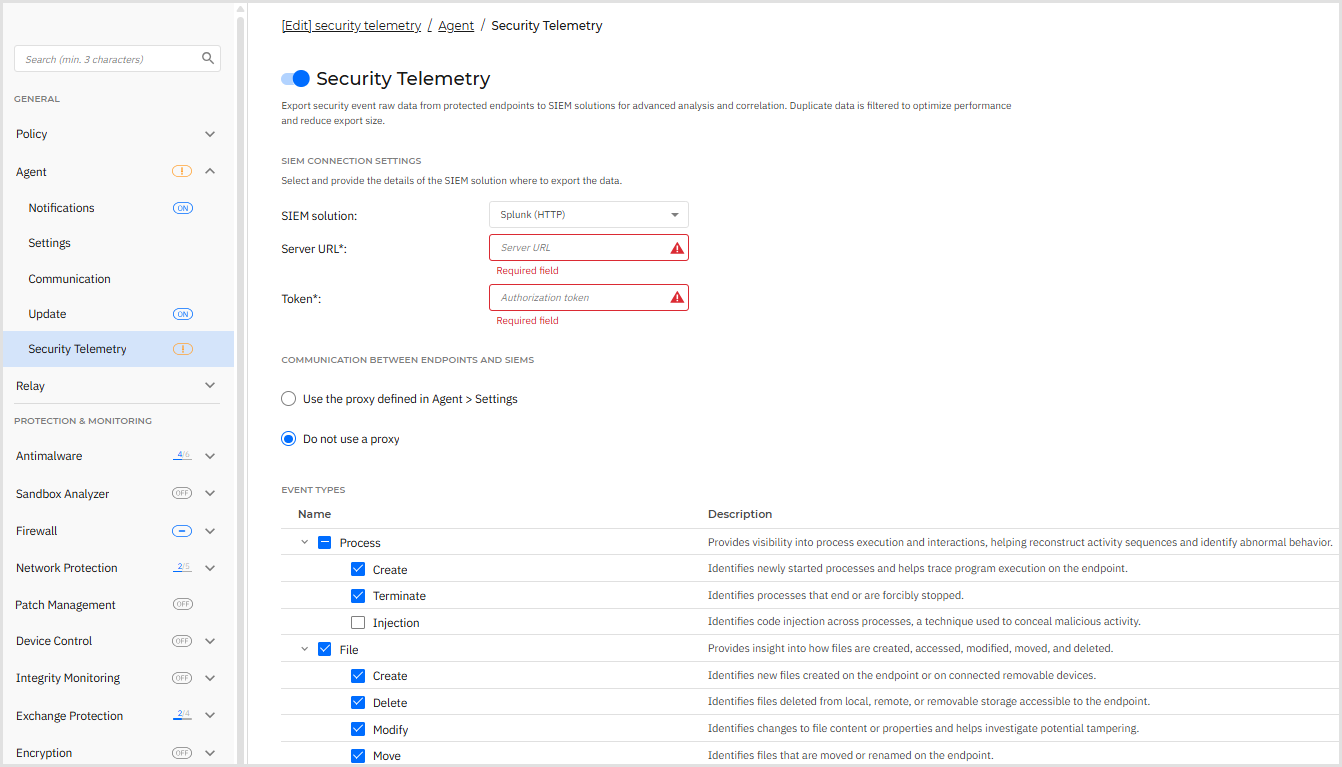
Task: Open the Notifications item under Agent
Action: coord(62,208)
